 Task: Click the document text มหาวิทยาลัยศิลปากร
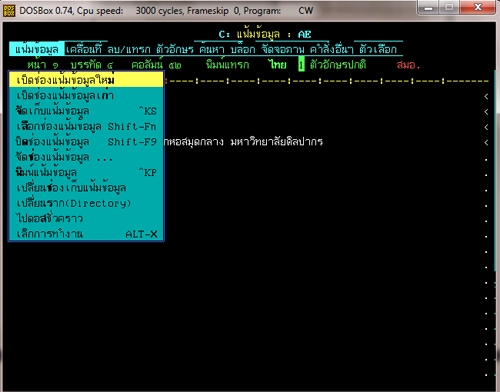[277, 142]
